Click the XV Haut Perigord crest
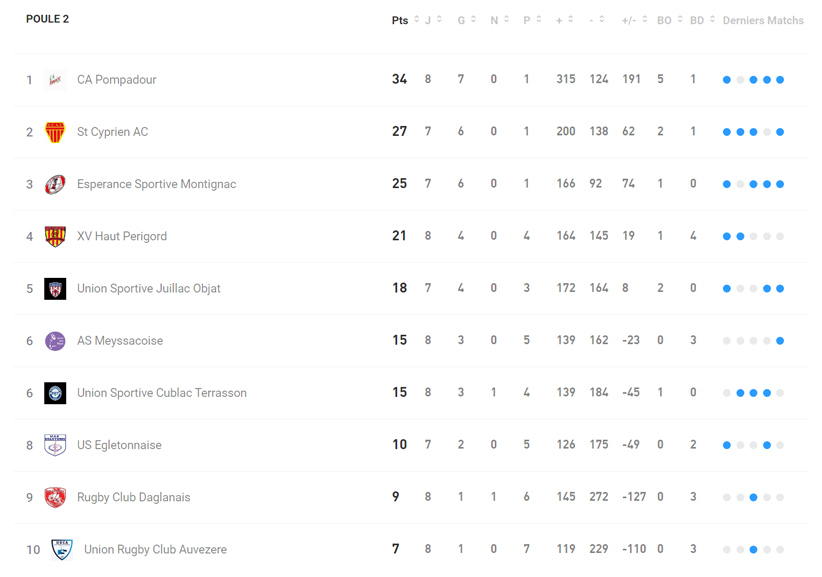 tap(55, 236)
